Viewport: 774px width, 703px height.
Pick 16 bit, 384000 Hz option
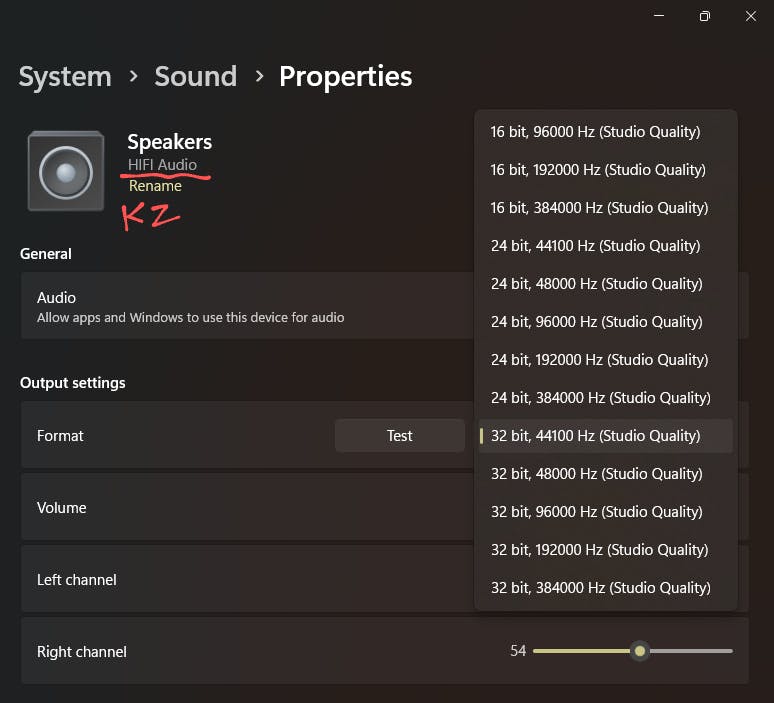pyautogui.click(x=599, y=208)
